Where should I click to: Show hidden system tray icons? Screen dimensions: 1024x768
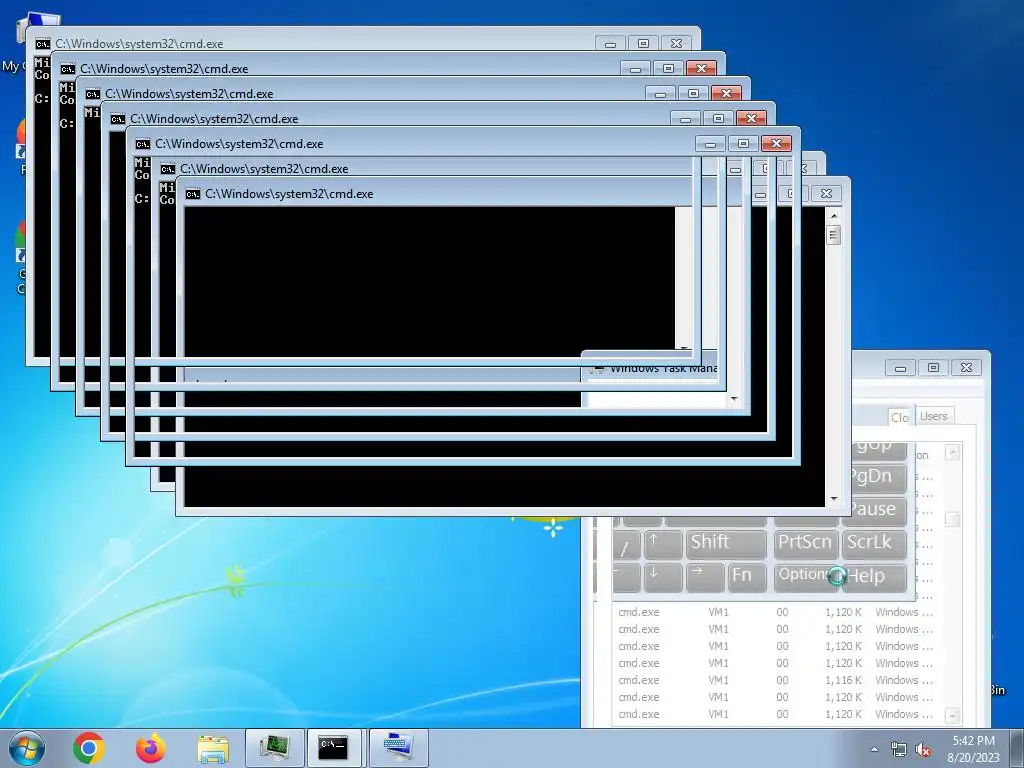(874, 749)
